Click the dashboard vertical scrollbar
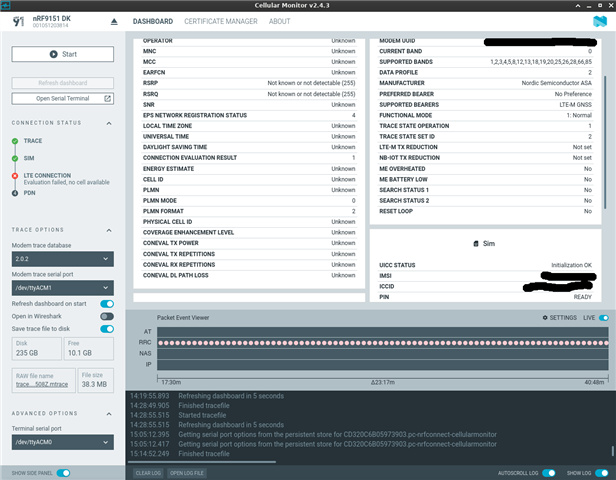616x480 pixels. pos(605,141)
